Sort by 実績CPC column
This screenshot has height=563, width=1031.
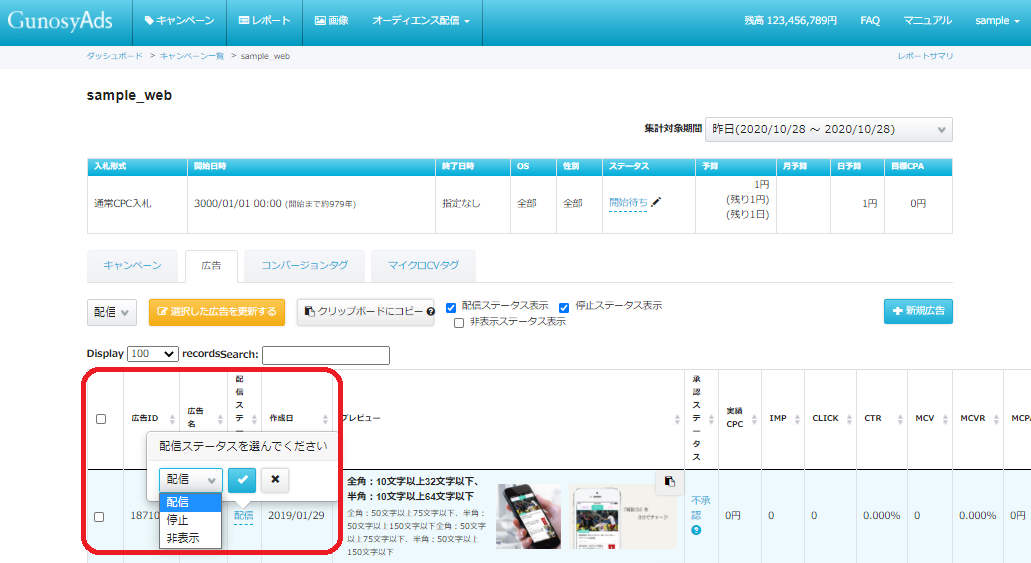[740, 418]
